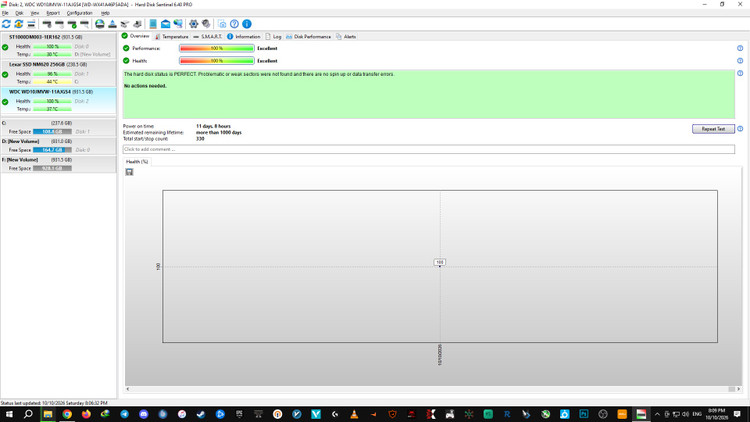Open Help via the question mark icon
The height and width of the screenshot is (422, 750).
pos(234,24)
